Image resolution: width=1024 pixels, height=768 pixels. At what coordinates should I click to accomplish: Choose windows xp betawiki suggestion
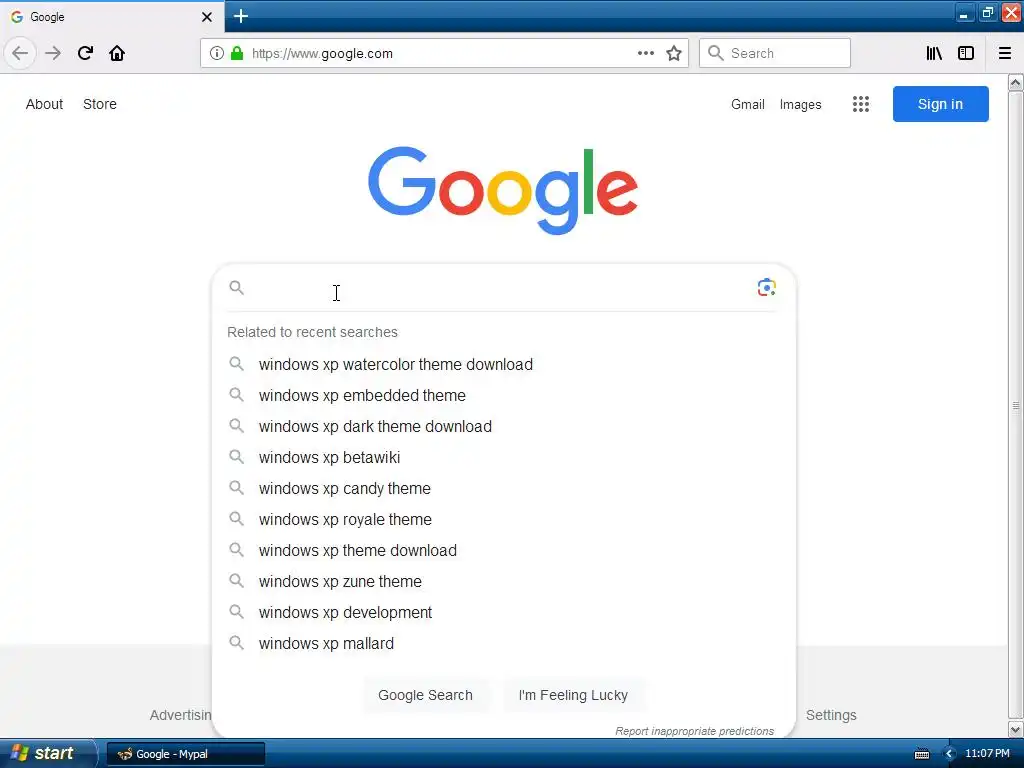[504, 457]
